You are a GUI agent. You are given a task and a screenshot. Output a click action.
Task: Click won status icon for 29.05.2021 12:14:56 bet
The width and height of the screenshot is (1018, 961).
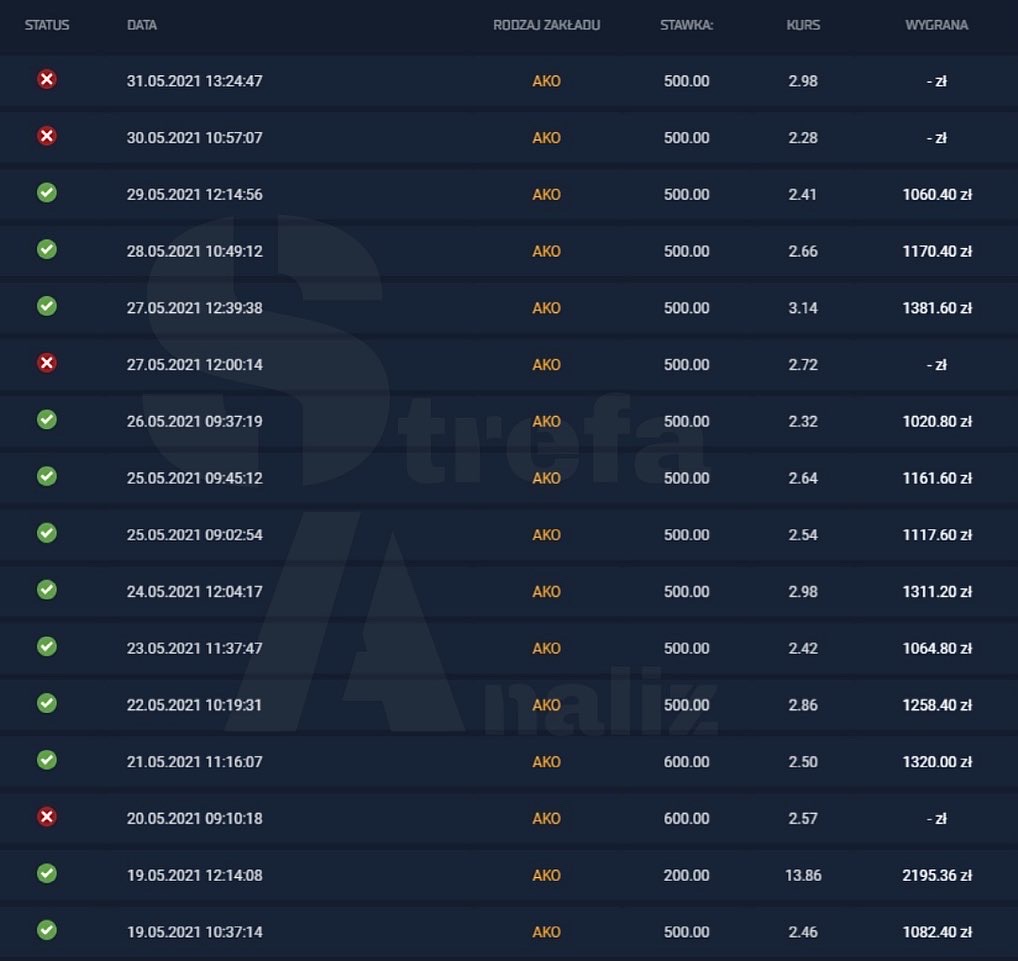click(x=47, y=193)
